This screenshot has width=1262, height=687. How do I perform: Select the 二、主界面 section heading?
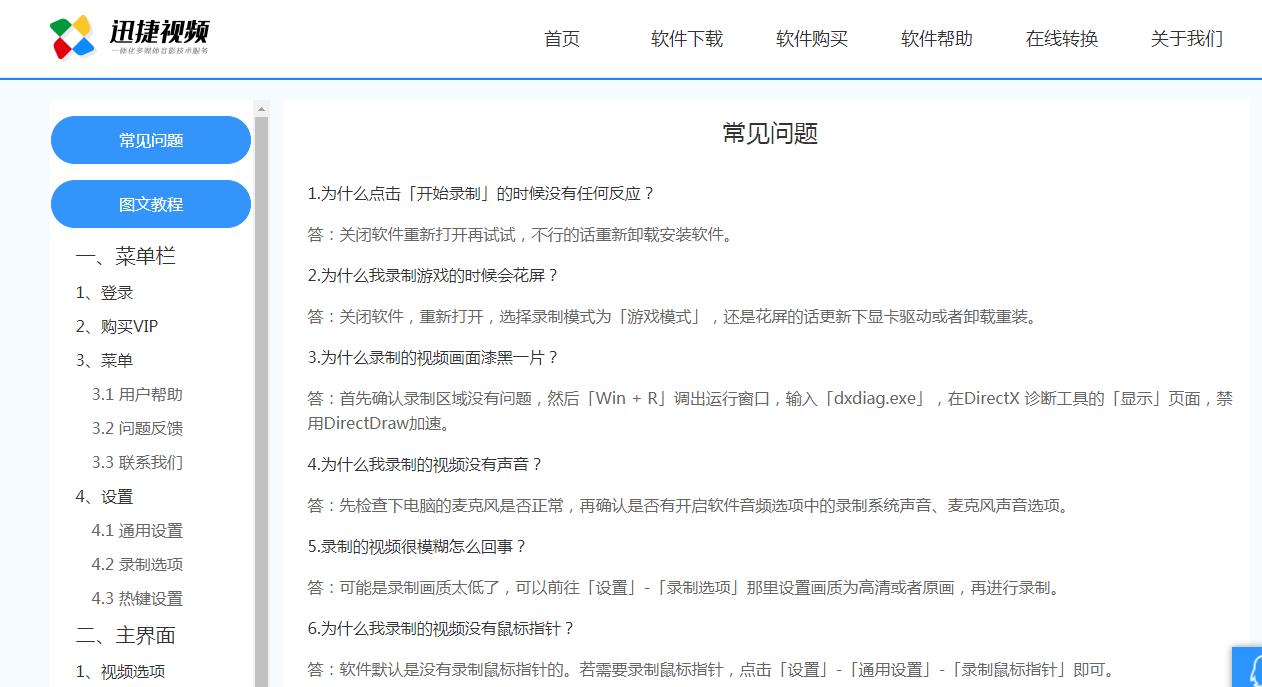(124, 636)
